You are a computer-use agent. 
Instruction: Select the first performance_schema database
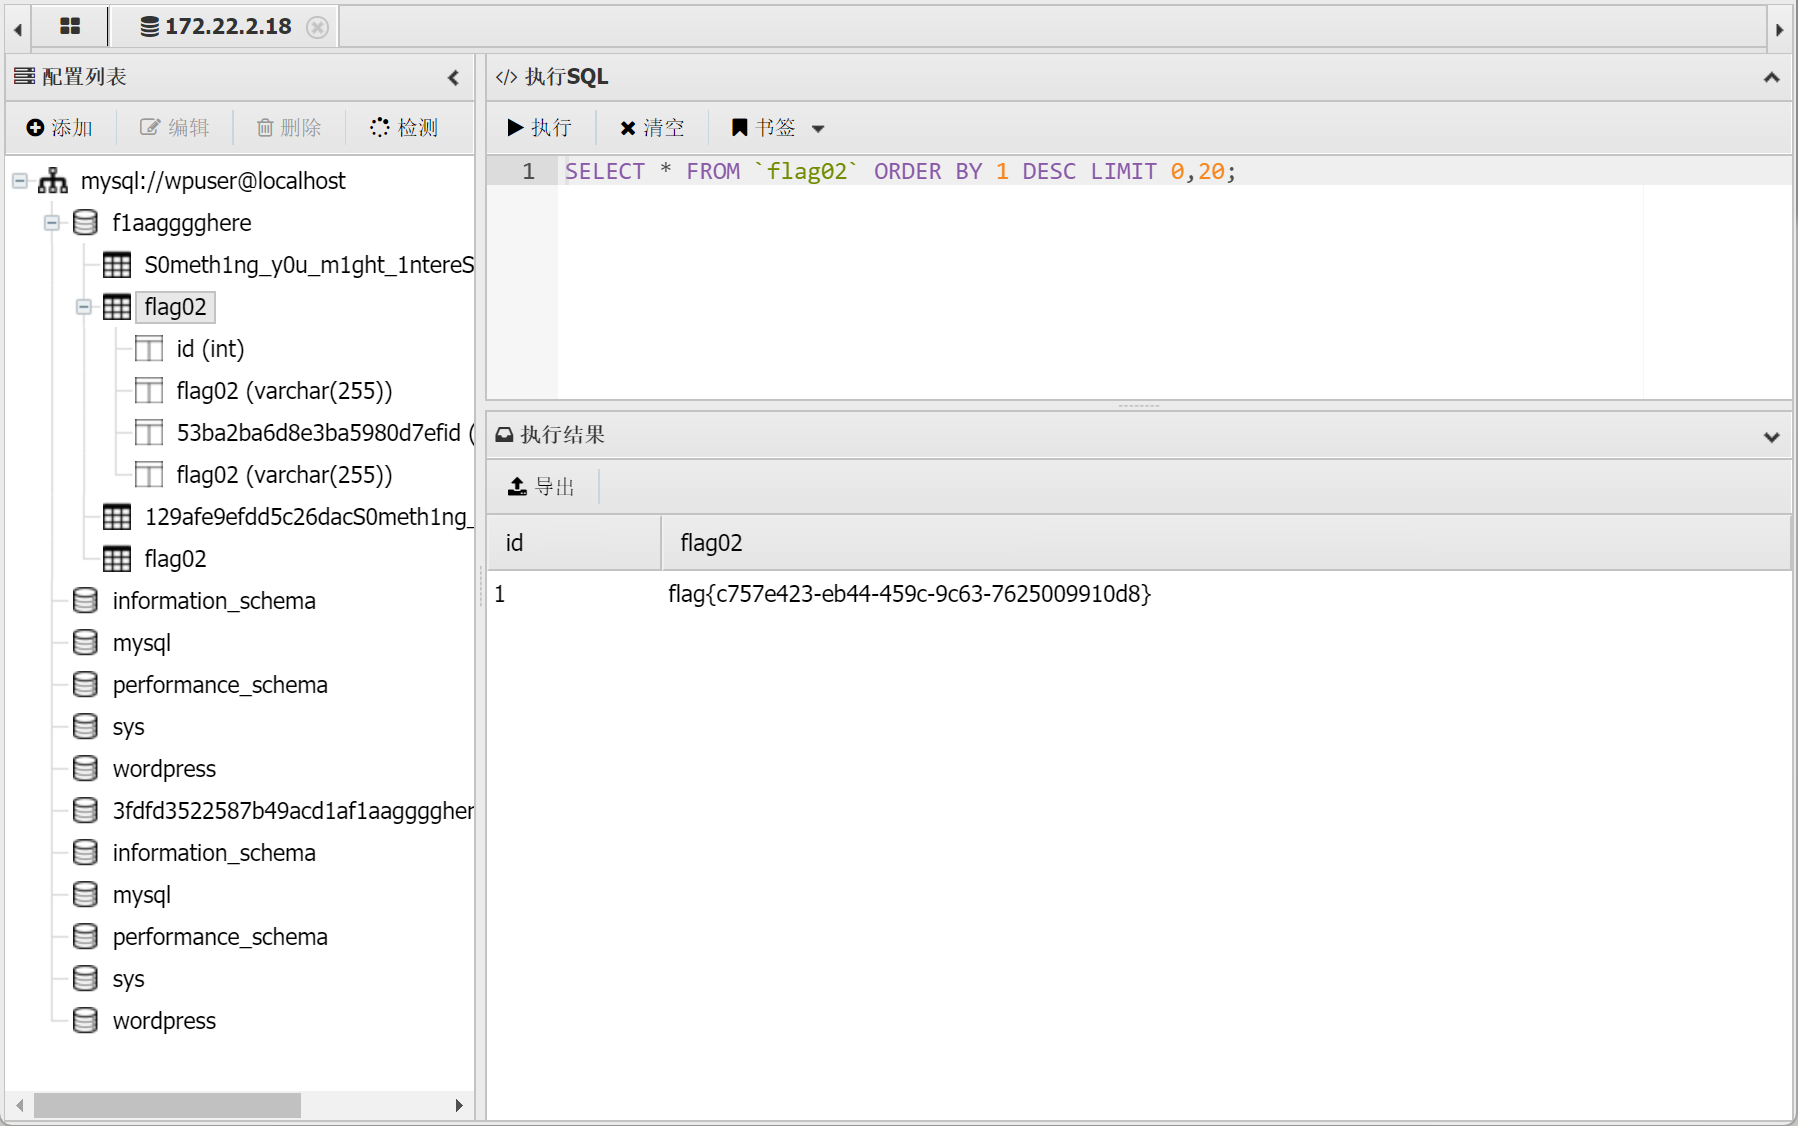pyautogui.click(x=220, y=685)
